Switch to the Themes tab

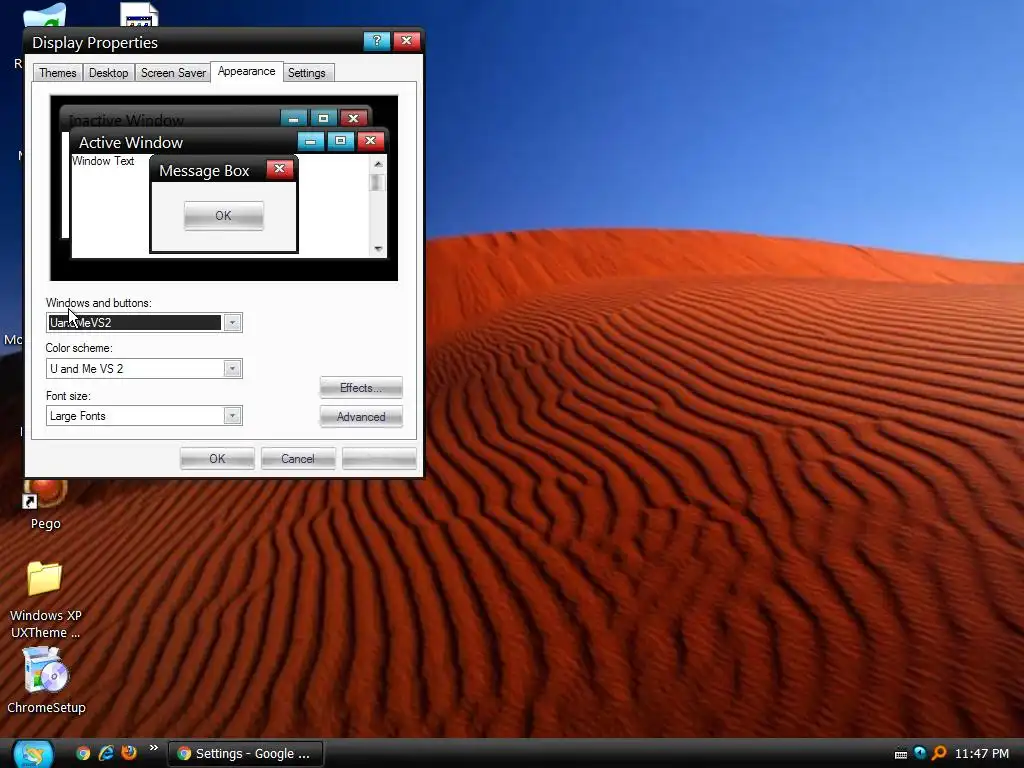(x=57, y=72)
